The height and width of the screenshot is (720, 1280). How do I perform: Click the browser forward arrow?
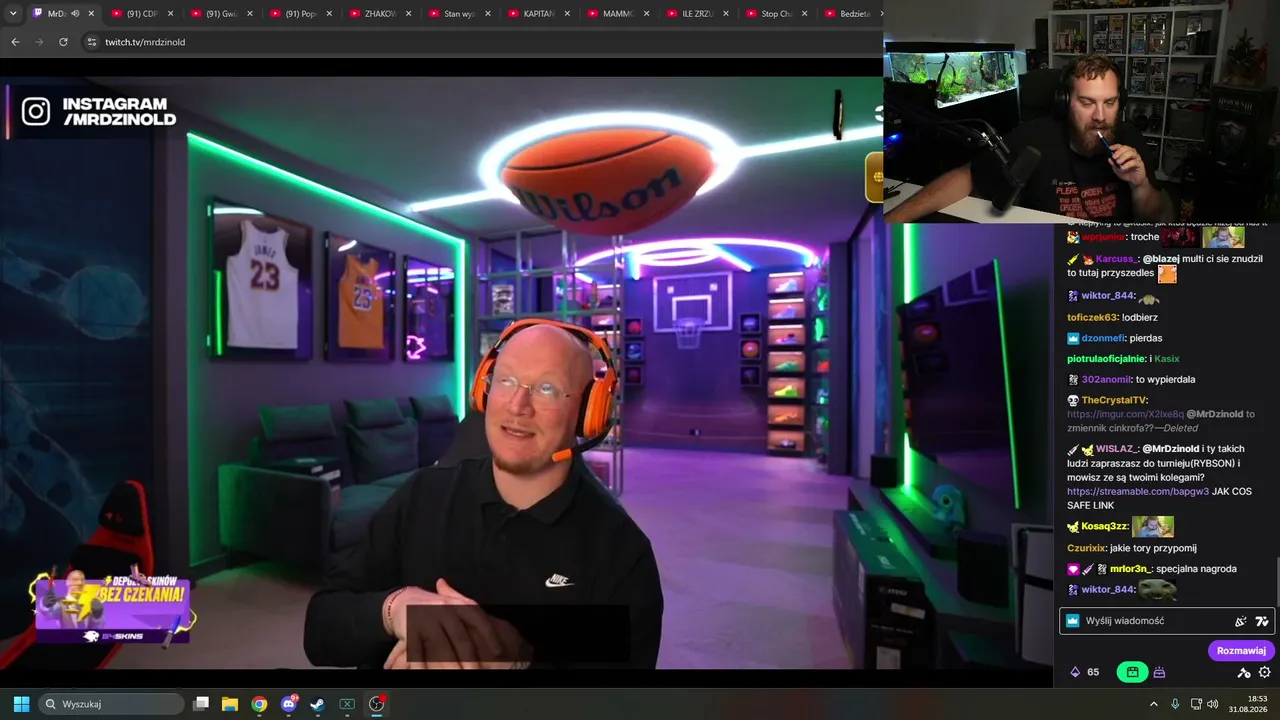[39, 42]
